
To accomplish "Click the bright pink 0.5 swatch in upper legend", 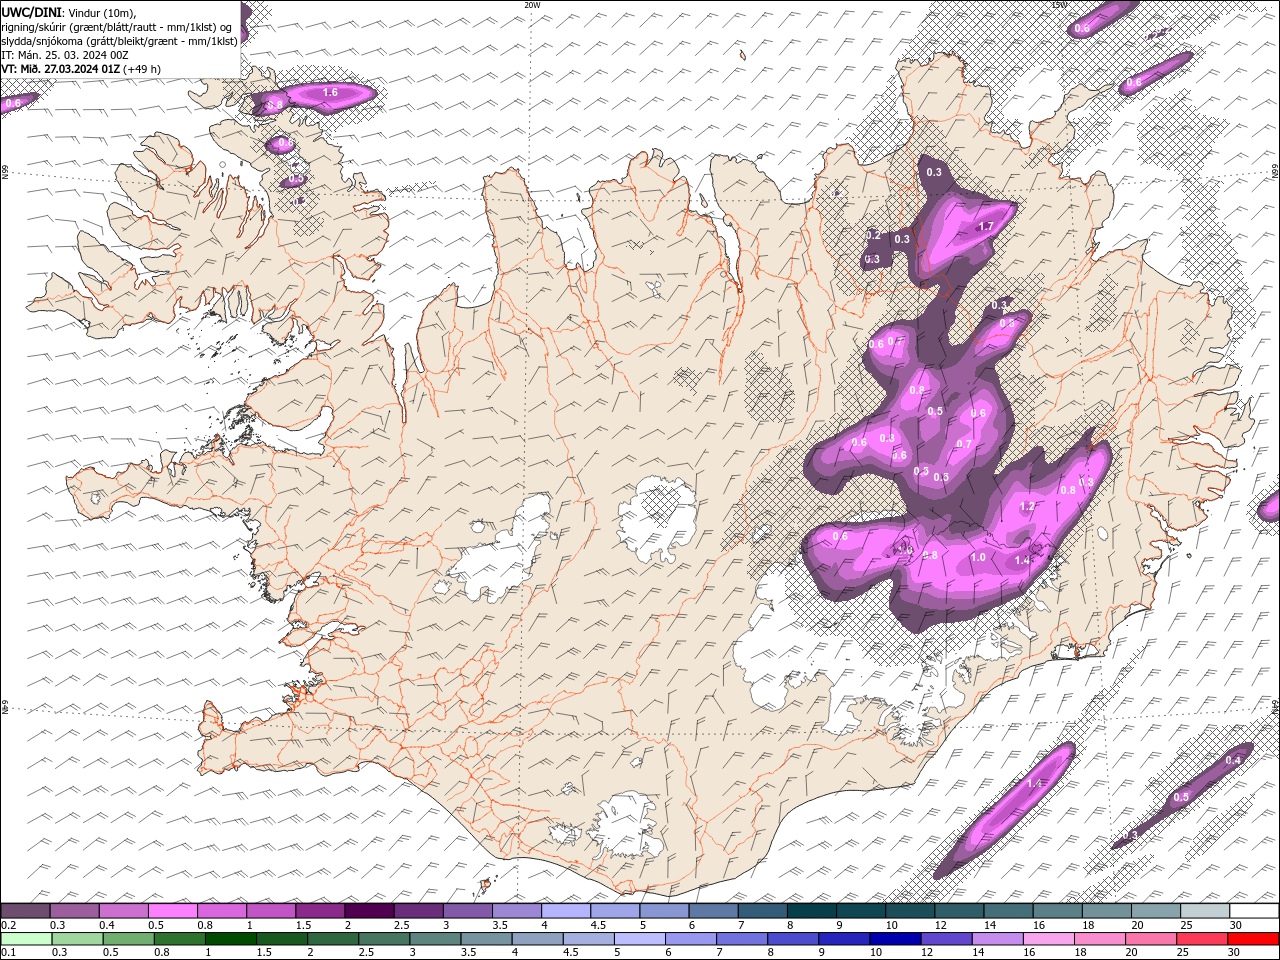I will pyautogui.click(x=173, y=911).
